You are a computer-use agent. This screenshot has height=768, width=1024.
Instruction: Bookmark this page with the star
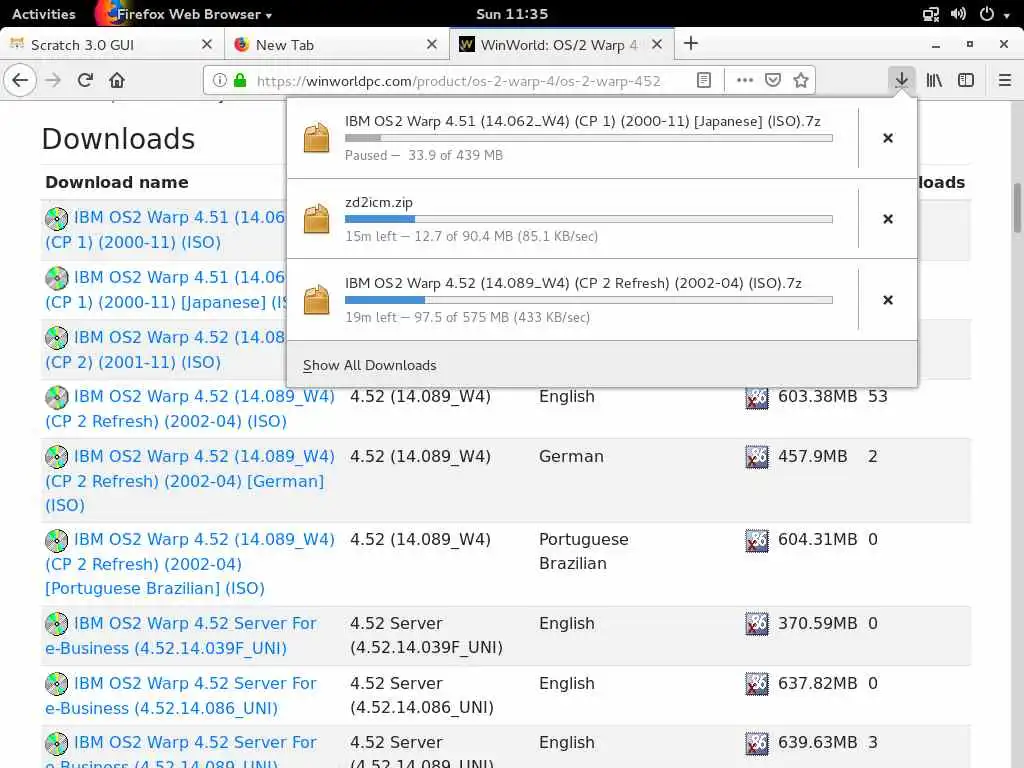coord(801,80)
